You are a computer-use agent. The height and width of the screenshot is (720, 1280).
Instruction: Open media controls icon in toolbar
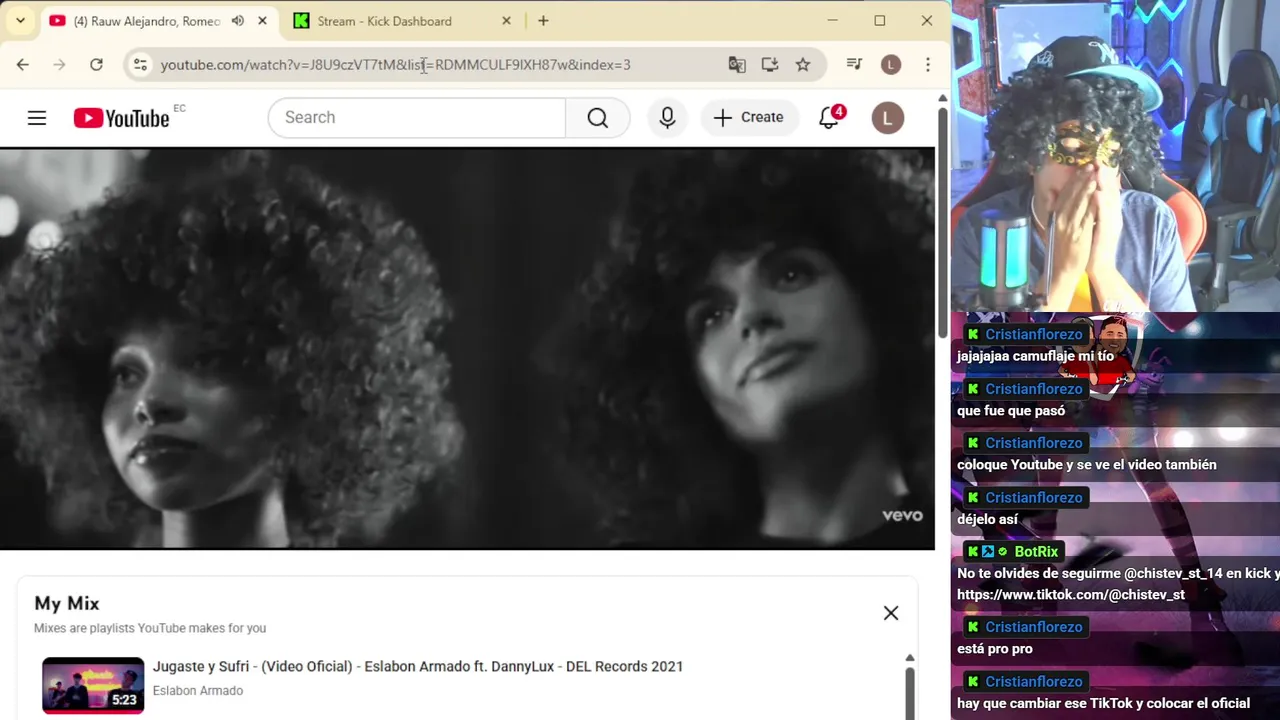854,65
